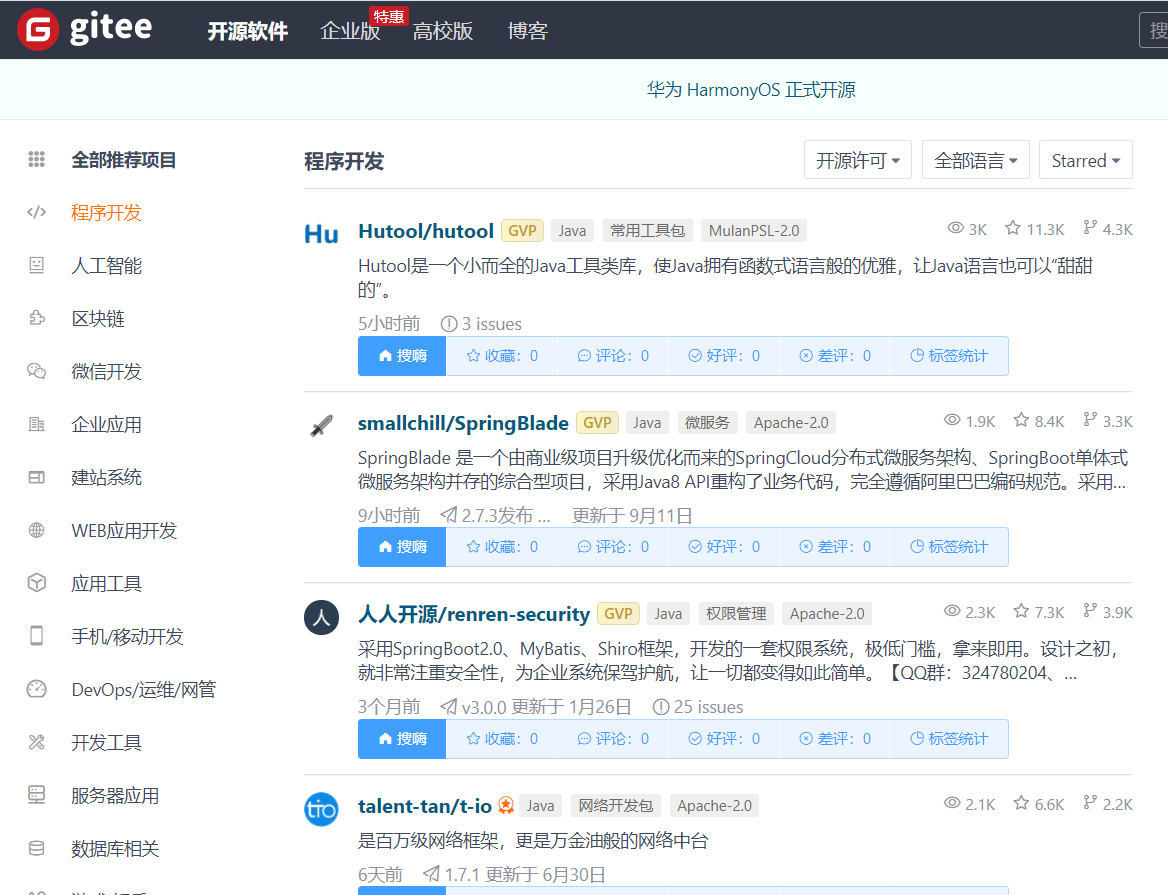Select 全部推荐项目 category

(124, 160)
